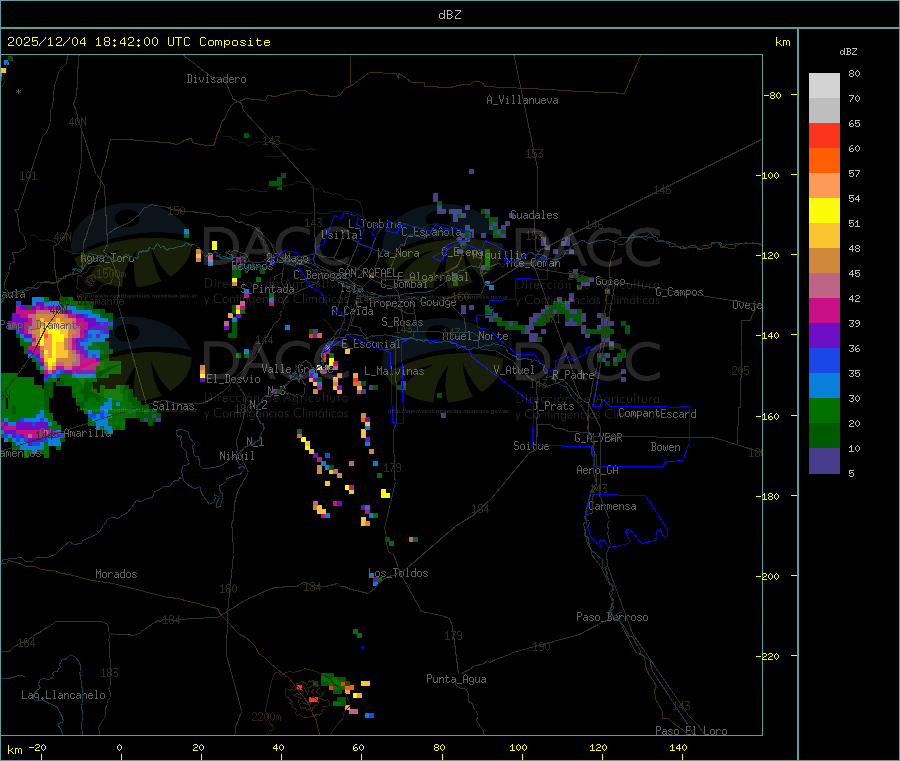Click the Bowen map label

[x=665, y=447]
